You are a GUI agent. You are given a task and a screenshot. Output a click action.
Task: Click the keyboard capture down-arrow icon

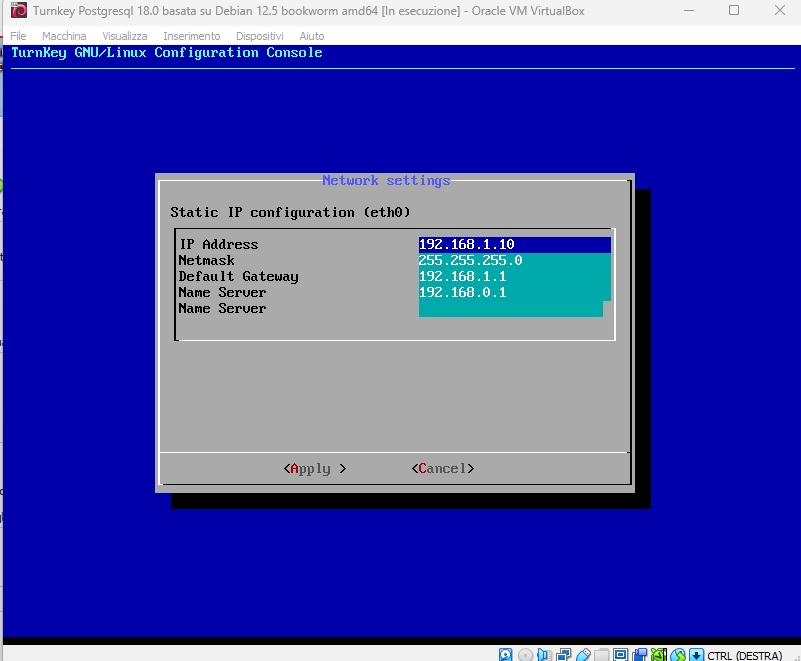pyautogui.click(x=696, y=655)
